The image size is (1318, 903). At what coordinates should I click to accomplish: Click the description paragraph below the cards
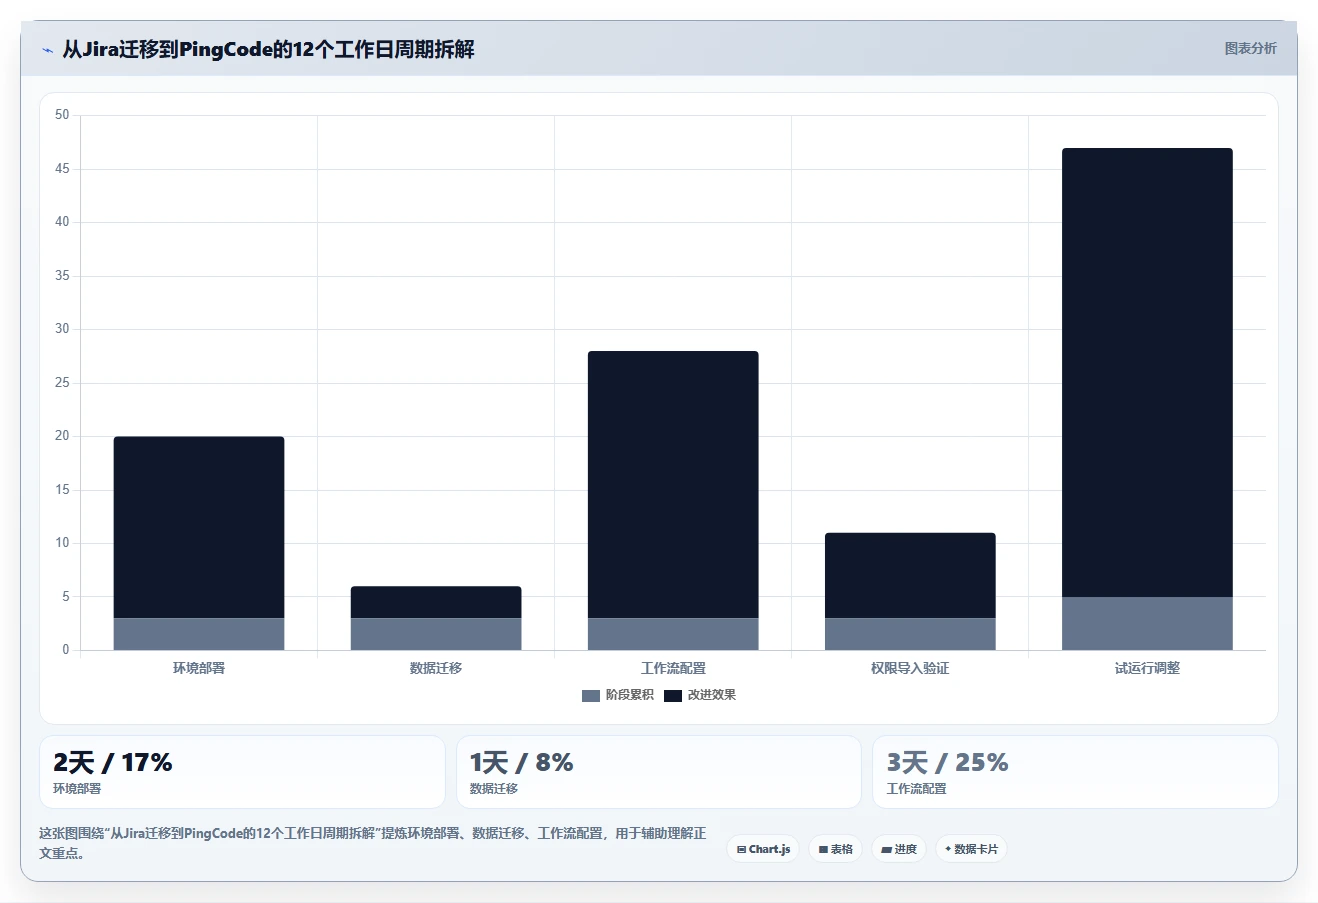(372, 843)
